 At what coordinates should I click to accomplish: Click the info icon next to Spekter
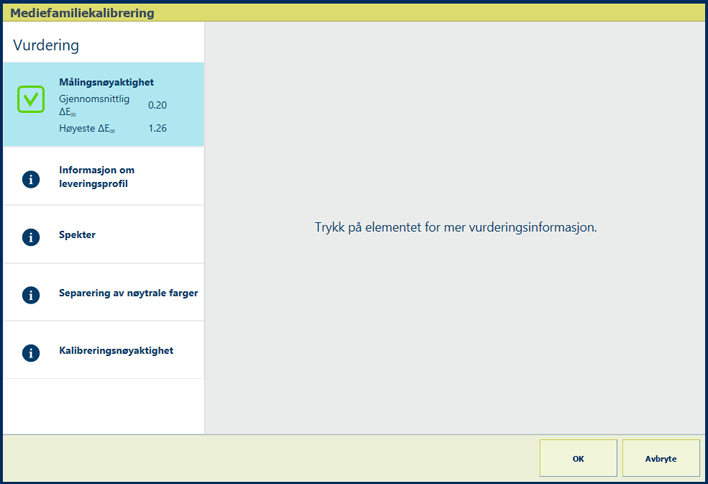(x=31, y=237)
